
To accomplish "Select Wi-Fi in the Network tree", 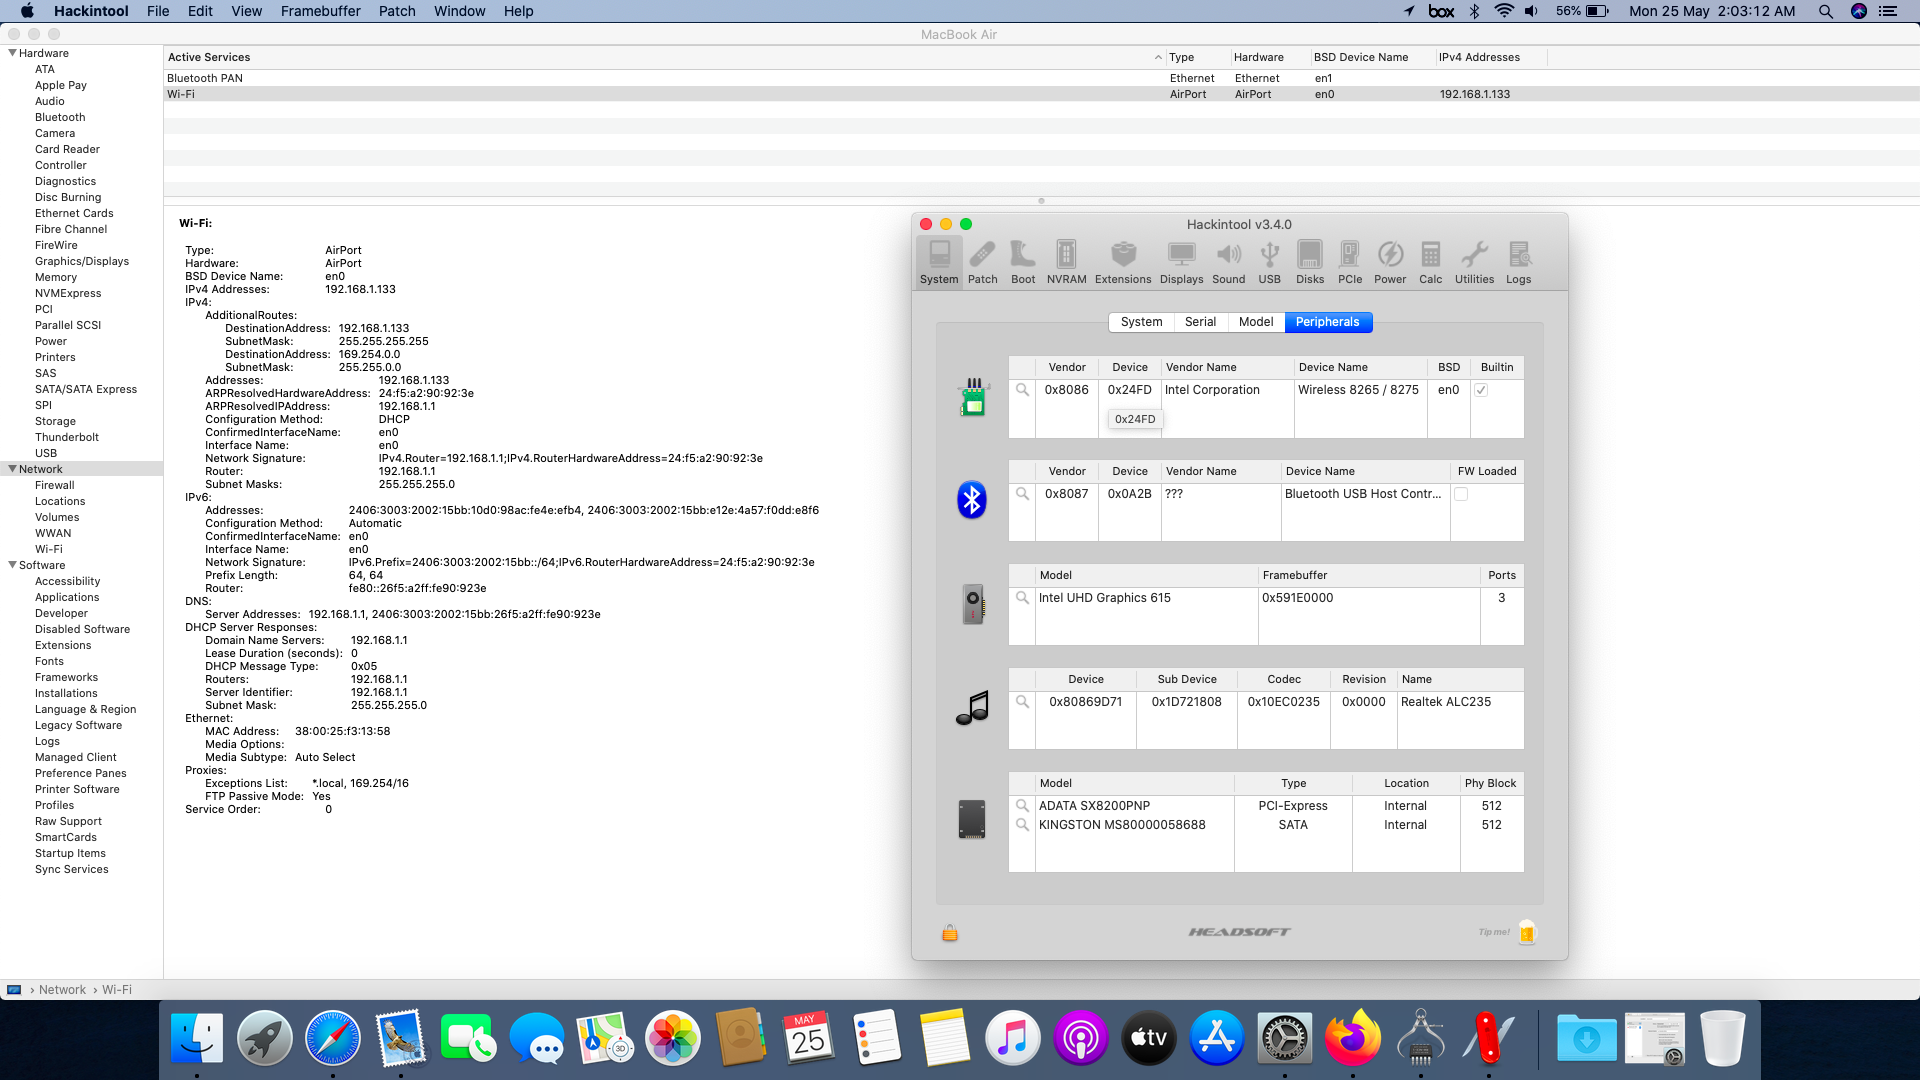I will pyautogui.click(x=49, y=549).
